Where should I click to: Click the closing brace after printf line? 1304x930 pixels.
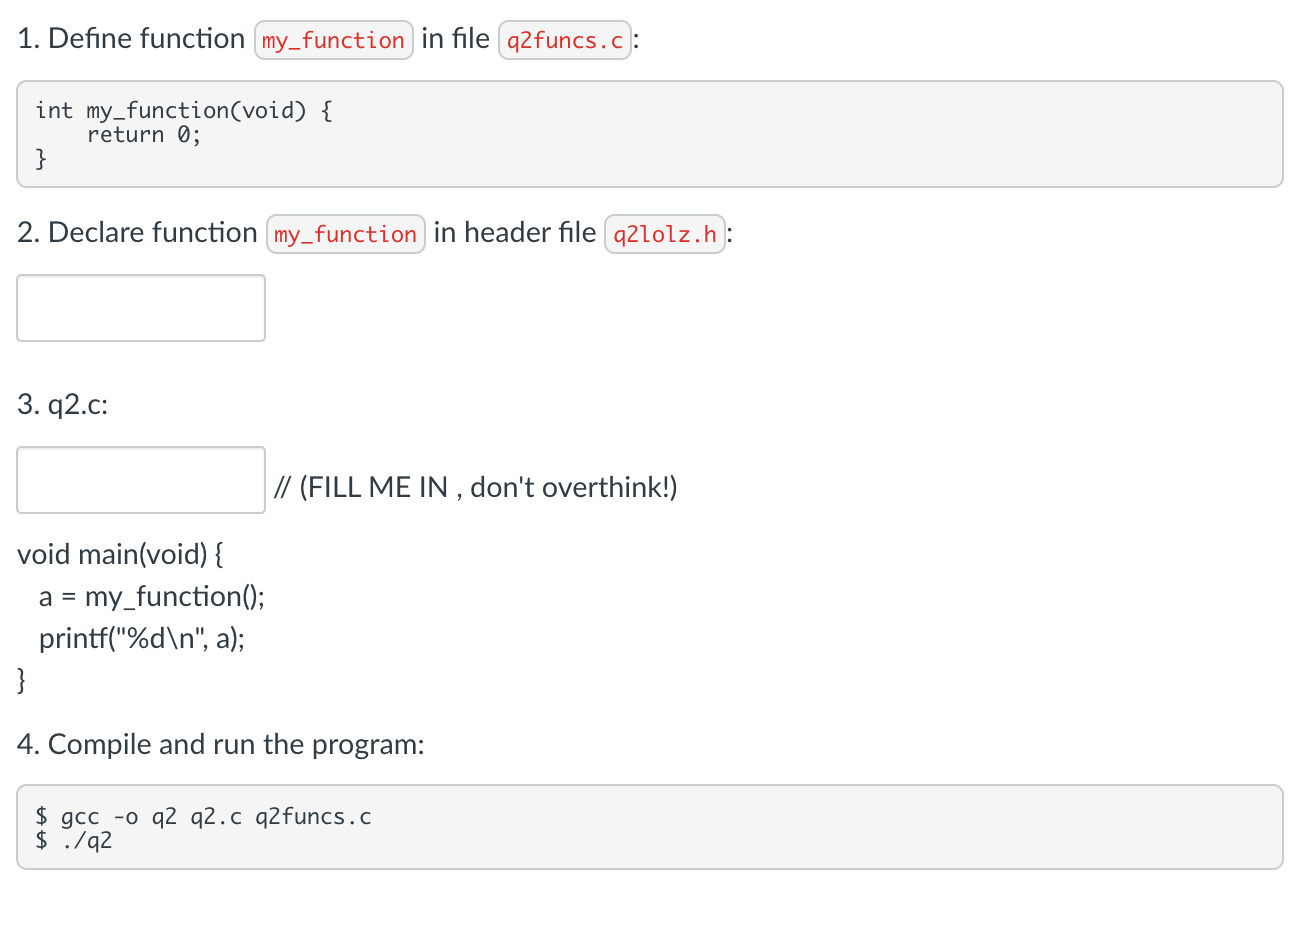click(x=20, y=680)
